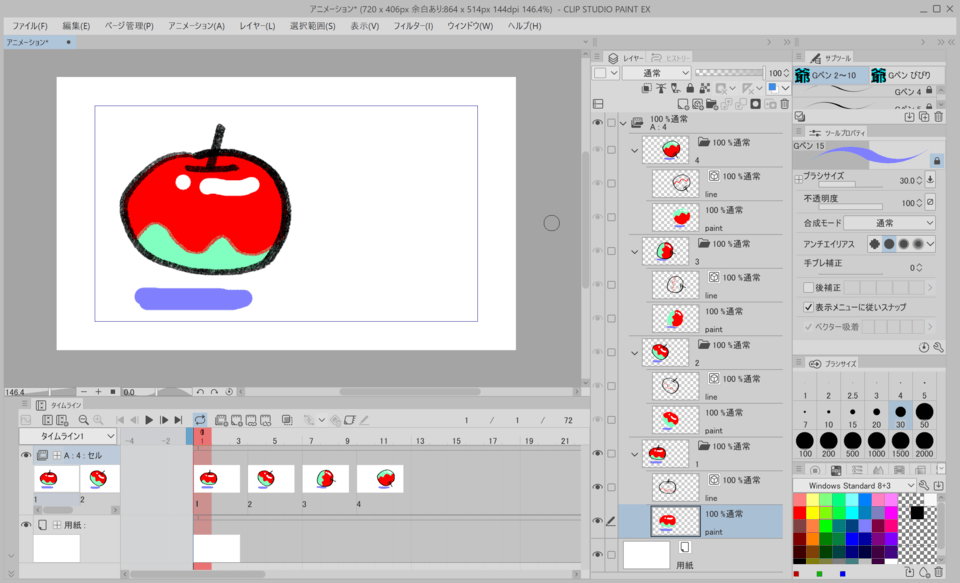Open the Filter menu
Screen dimensions: 960x583
tap(413, 26)
